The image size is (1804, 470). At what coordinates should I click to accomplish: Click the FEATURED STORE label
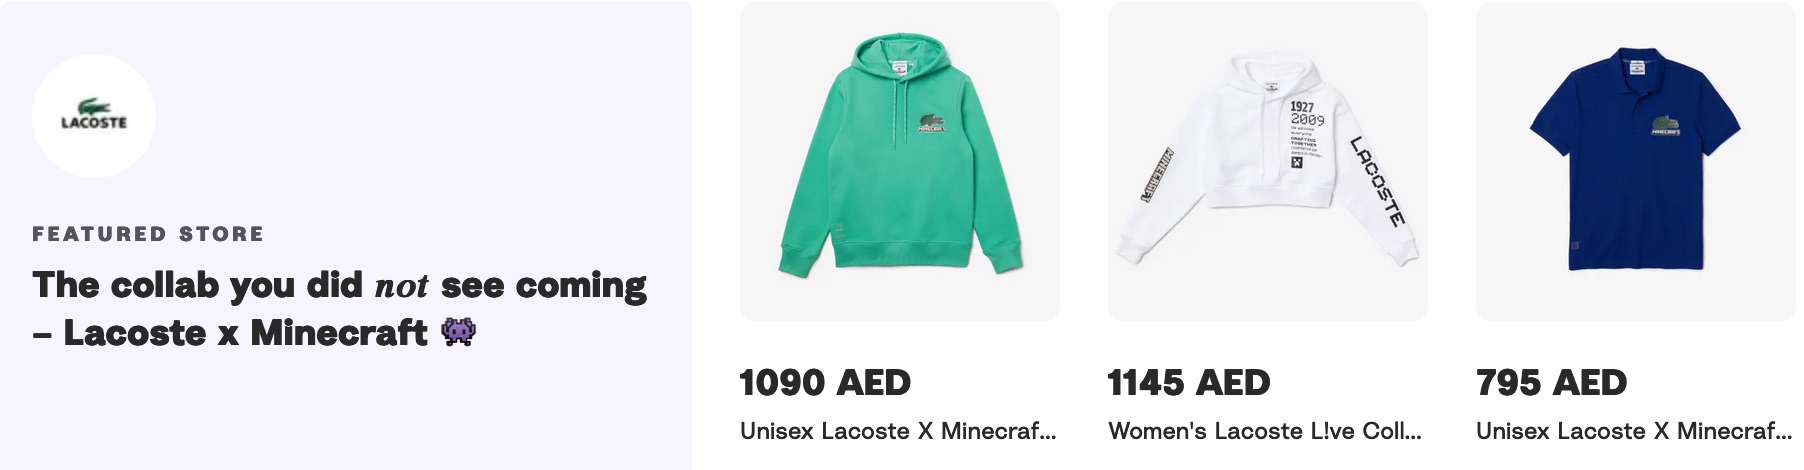click(x=148, y=234)
